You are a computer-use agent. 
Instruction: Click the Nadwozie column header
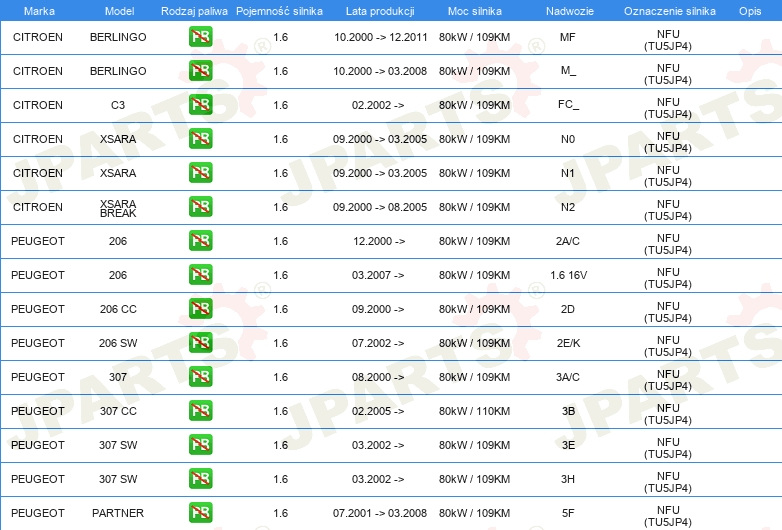(570, 11)
